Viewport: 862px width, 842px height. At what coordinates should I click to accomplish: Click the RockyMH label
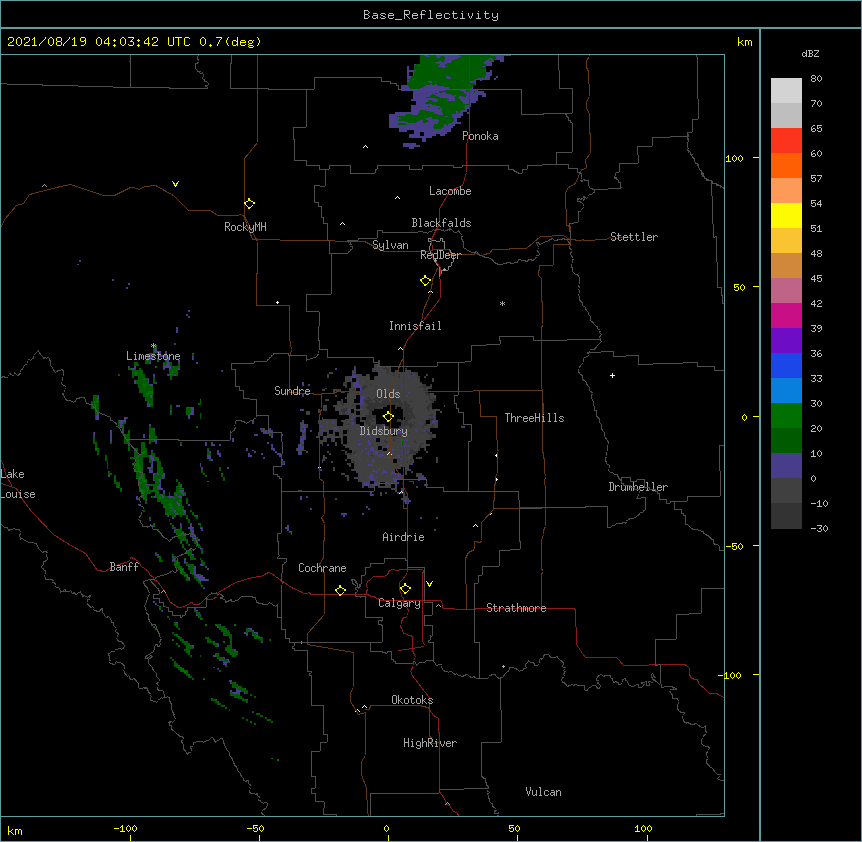tap(245, 227)
